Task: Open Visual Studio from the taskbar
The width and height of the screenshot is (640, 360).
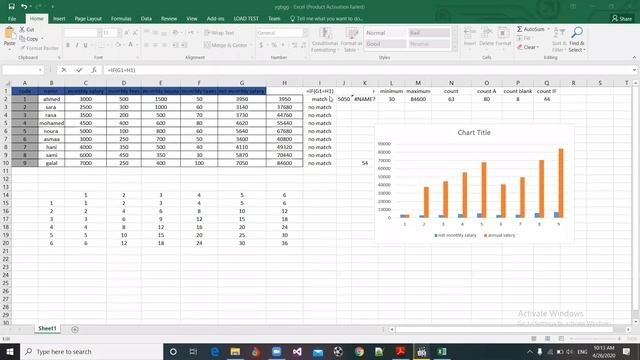Action: click(297, 351)
